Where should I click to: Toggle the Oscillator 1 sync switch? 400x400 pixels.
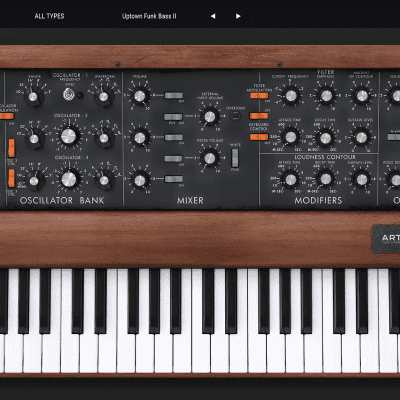point(69,94)
